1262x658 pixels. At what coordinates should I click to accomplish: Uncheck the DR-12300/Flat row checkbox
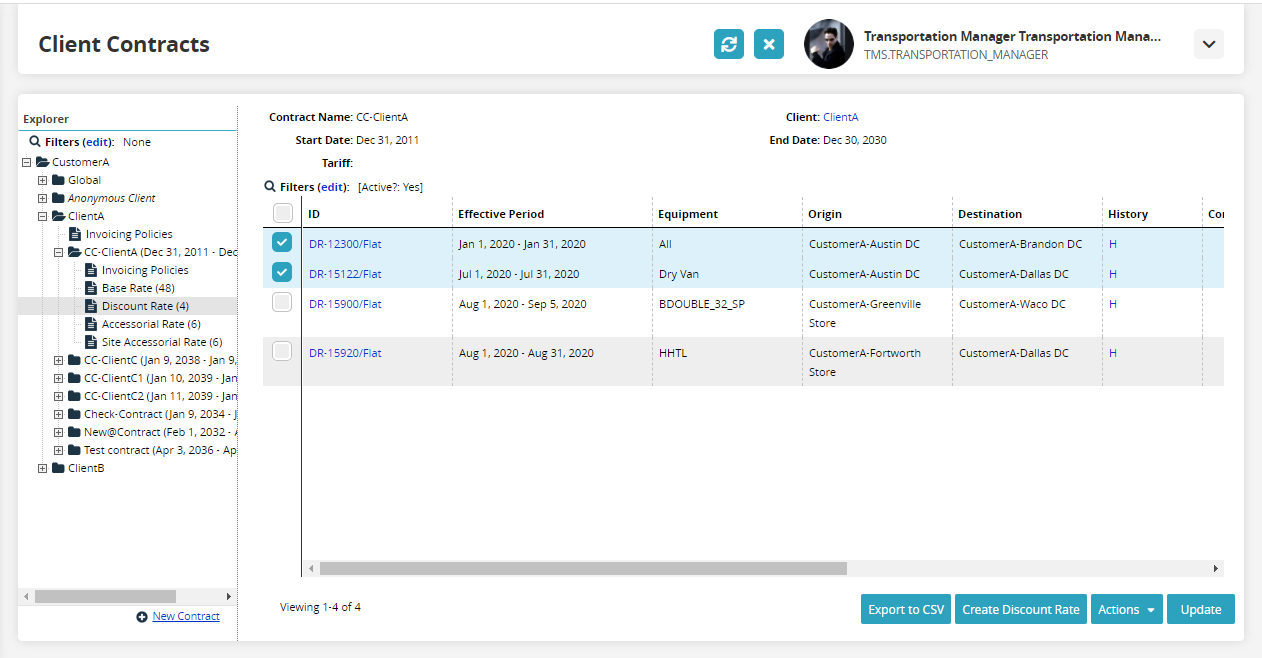(x=282, y=242)
